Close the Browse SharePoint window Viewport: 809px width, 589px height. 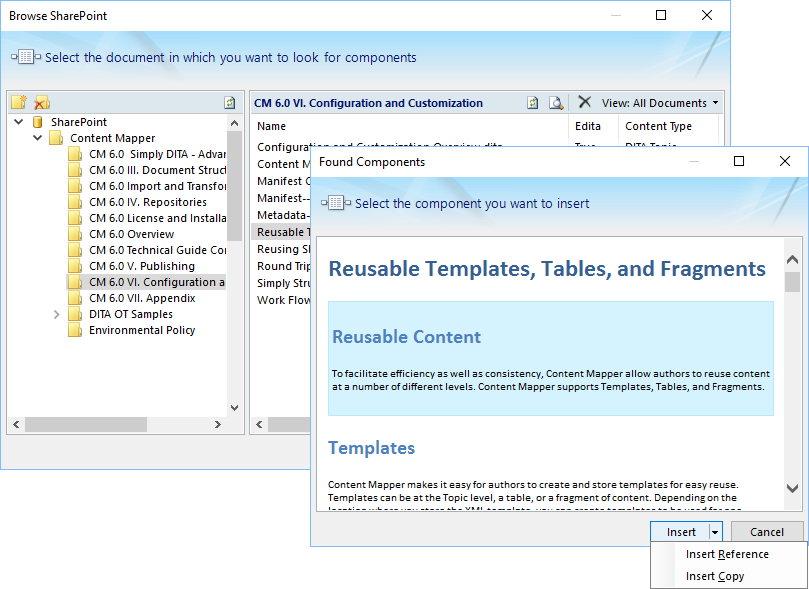(707, 15)
